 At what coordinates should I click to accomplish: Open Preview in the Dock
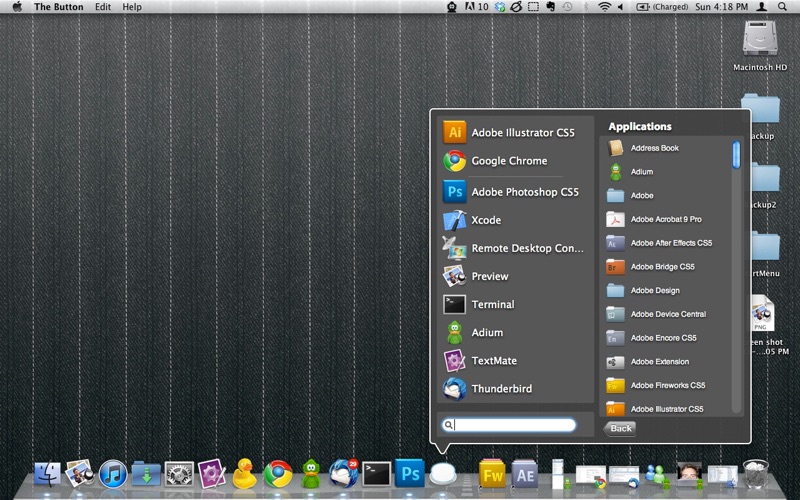click(x=80, y=473)
